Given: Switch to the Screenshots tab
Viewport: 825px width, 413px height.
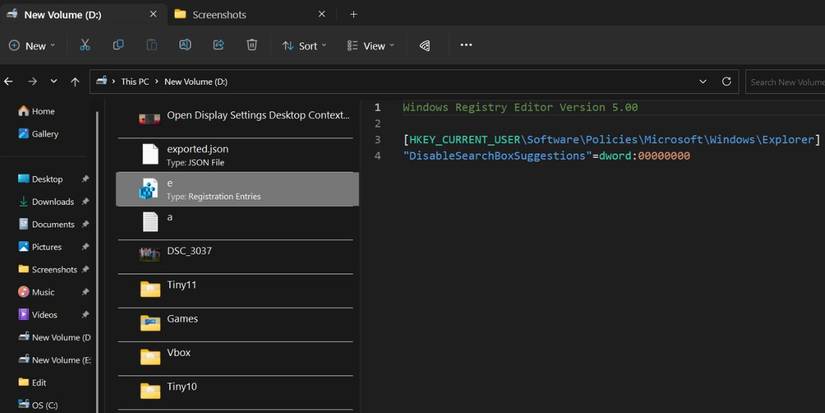Looking at the screenshot, I should click(220, 14).
